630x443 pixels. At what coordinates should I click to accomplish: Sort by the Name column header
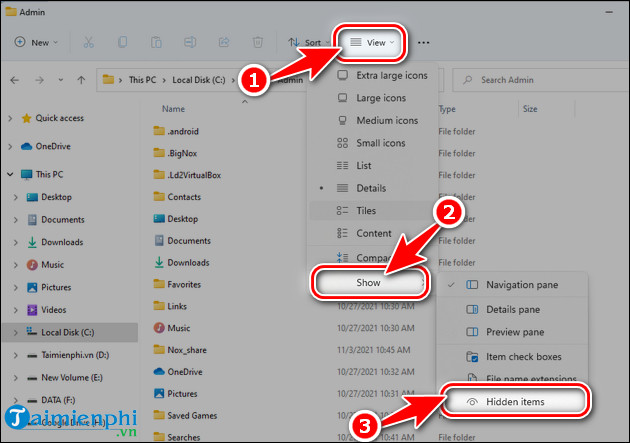click(x=173, y=109)
